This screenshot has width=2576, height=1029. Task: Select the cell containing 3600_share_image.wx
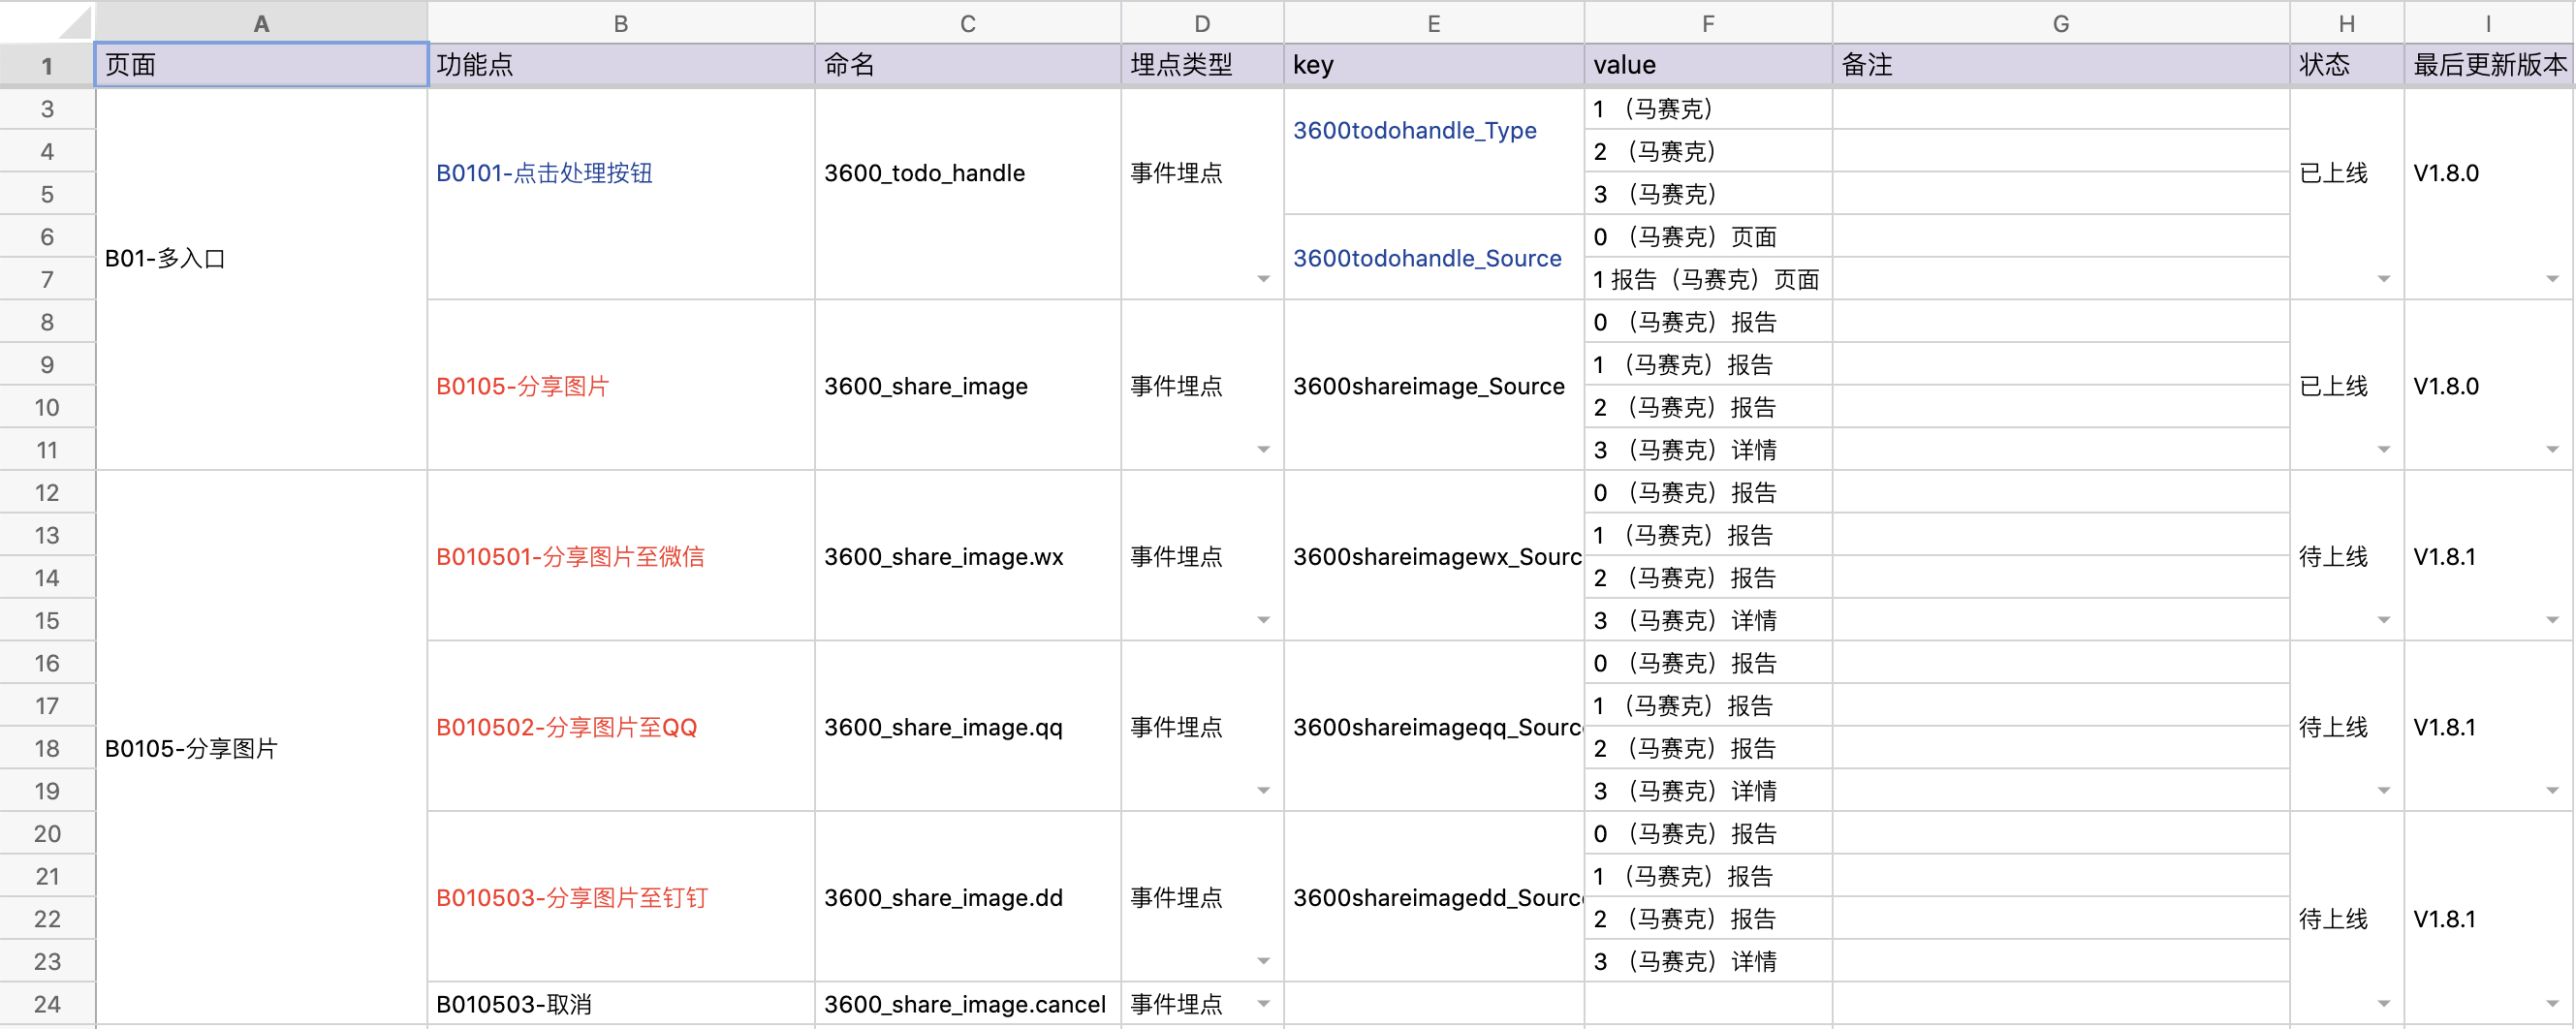point(943,556)
